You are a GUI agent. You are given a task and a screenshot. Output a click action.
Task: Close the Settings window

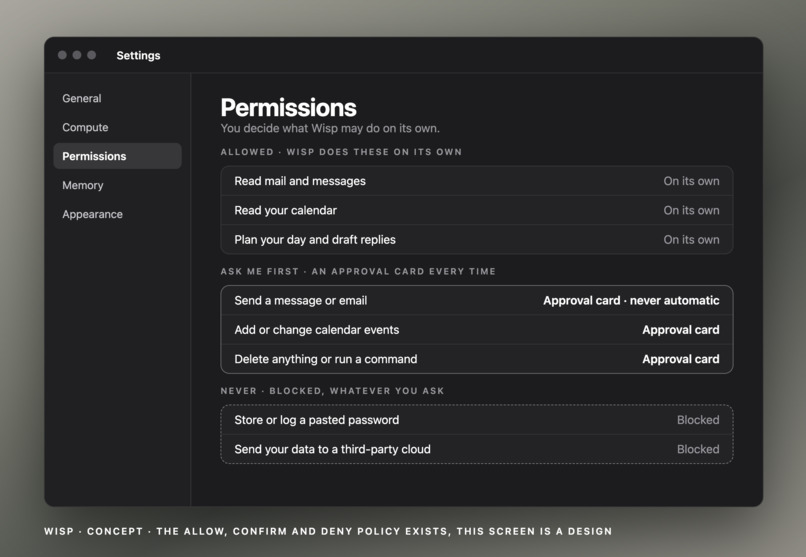[62, 55]
